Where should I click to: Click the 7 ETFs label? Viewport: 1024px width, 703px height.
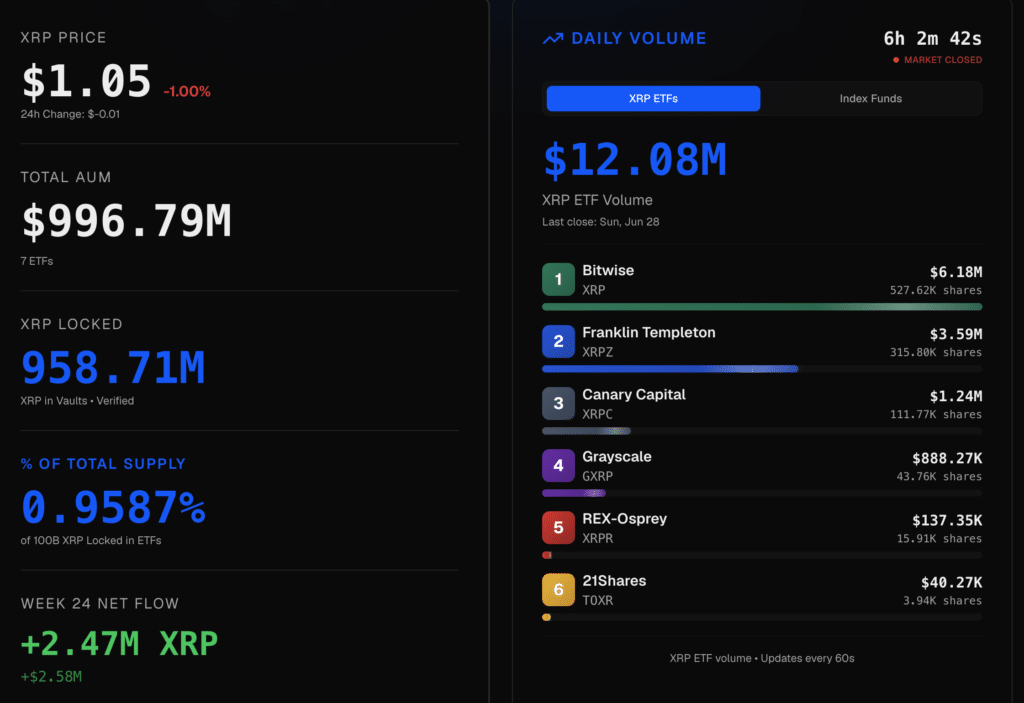(x=37, y=261)
